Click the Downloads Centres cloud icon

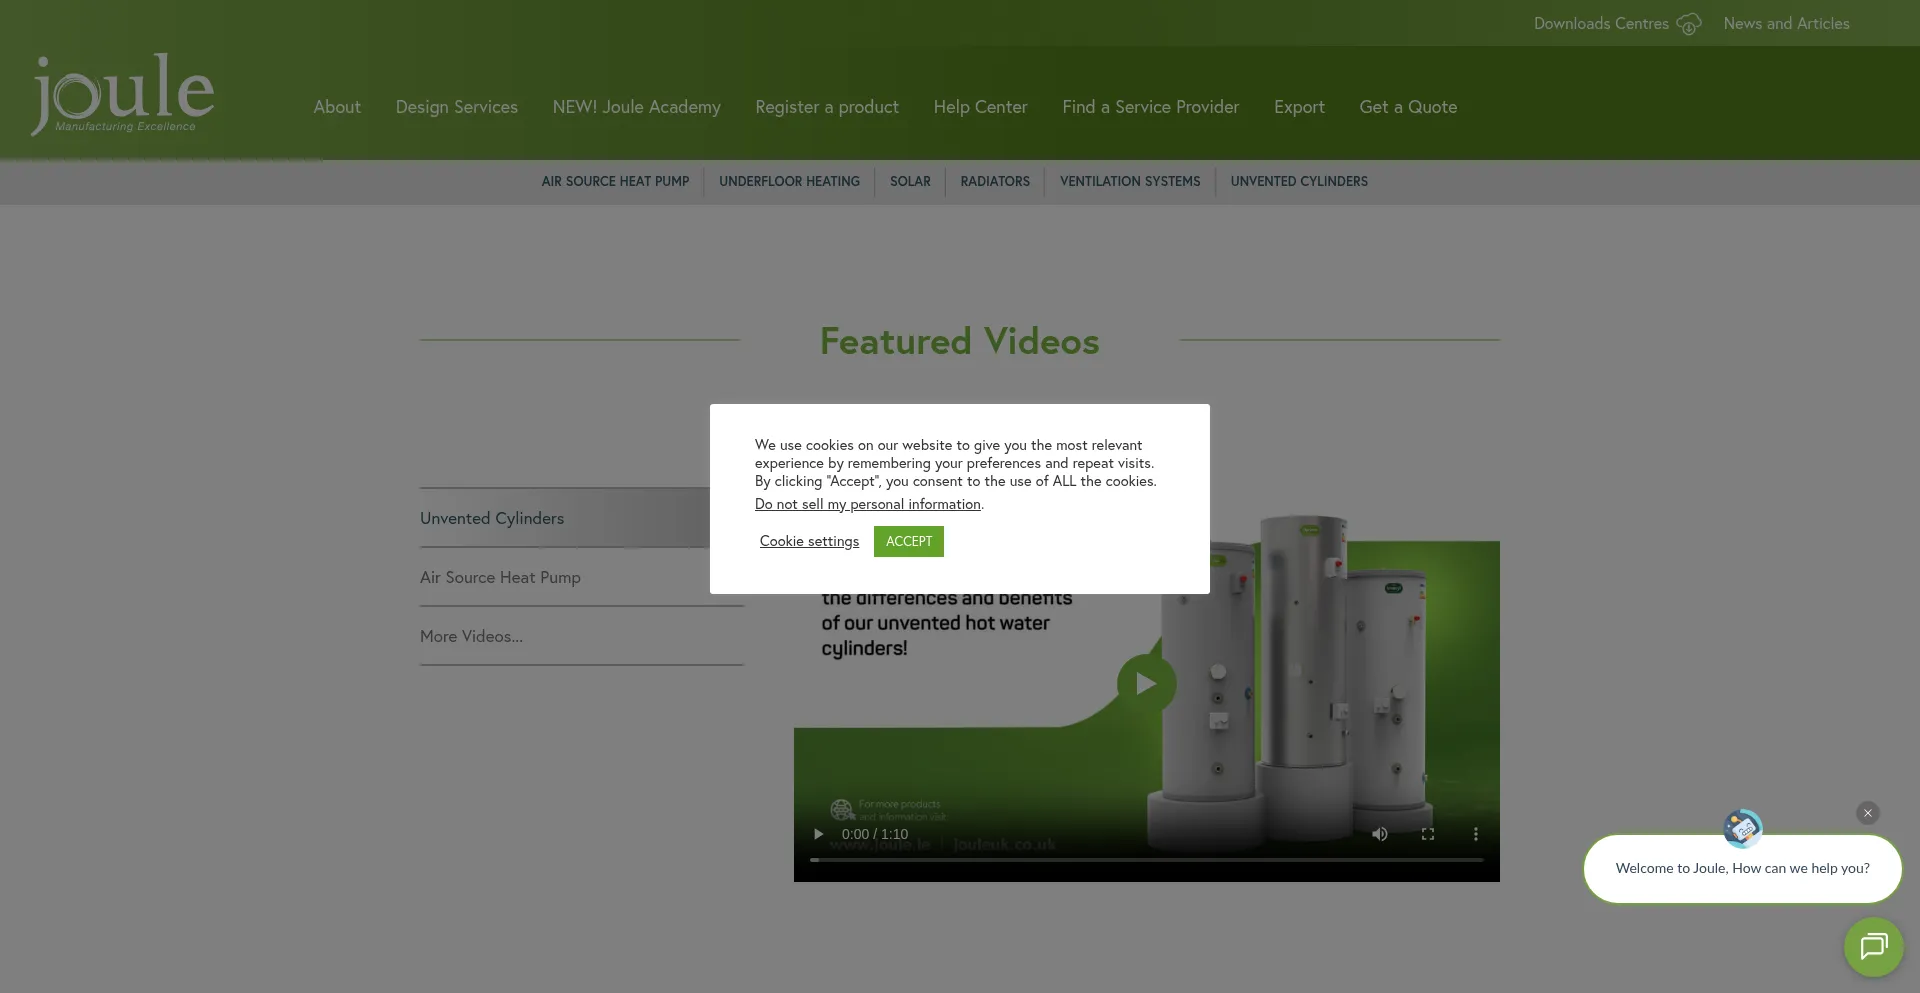(1688, 24)
